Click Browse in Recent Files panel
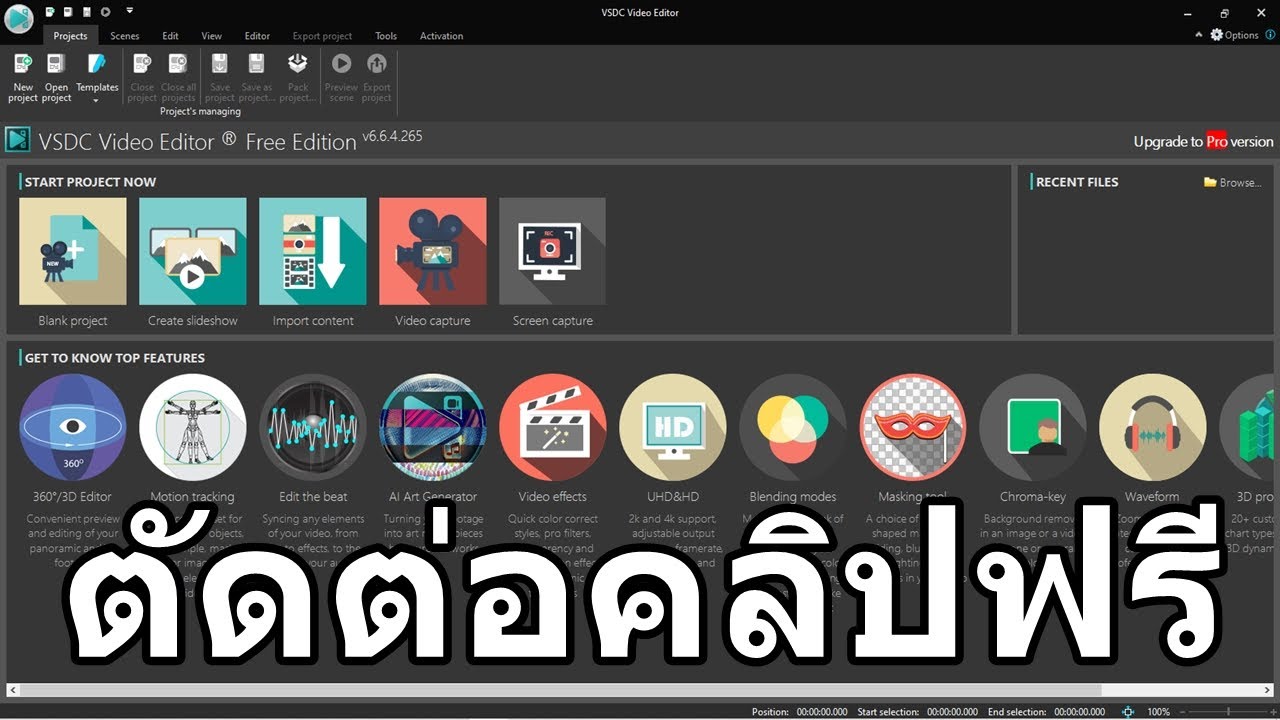1280x720 pixels. (x=1233, y=182)
